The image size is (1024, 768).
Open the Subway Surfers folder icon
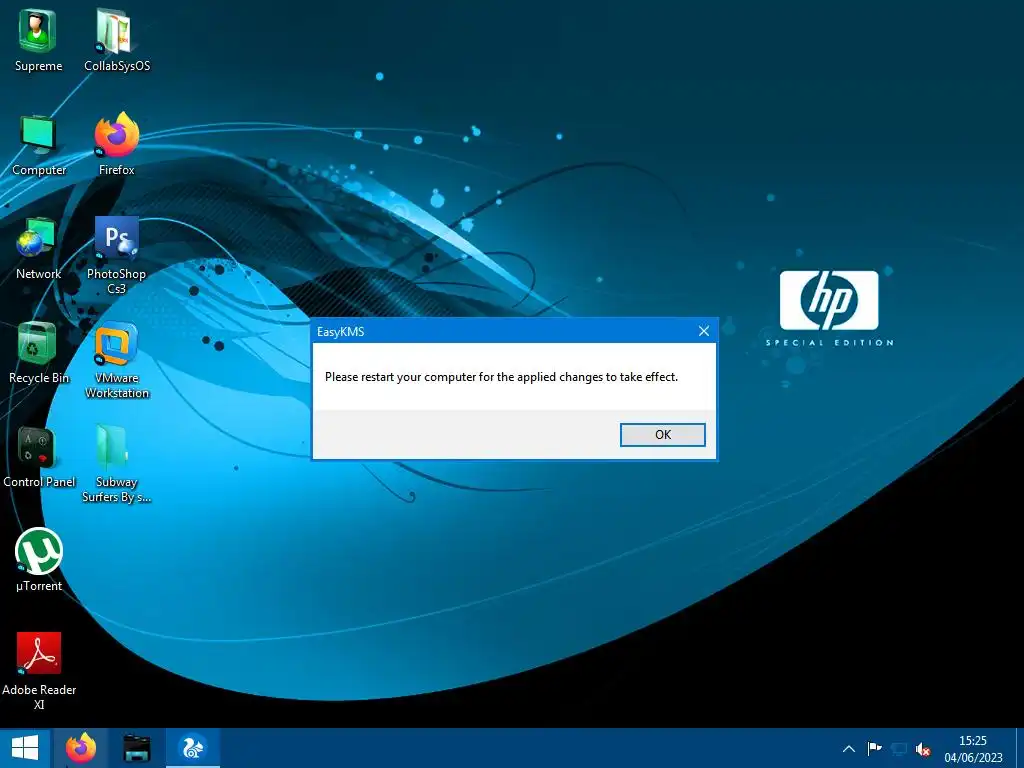click(x=116, y=462)
